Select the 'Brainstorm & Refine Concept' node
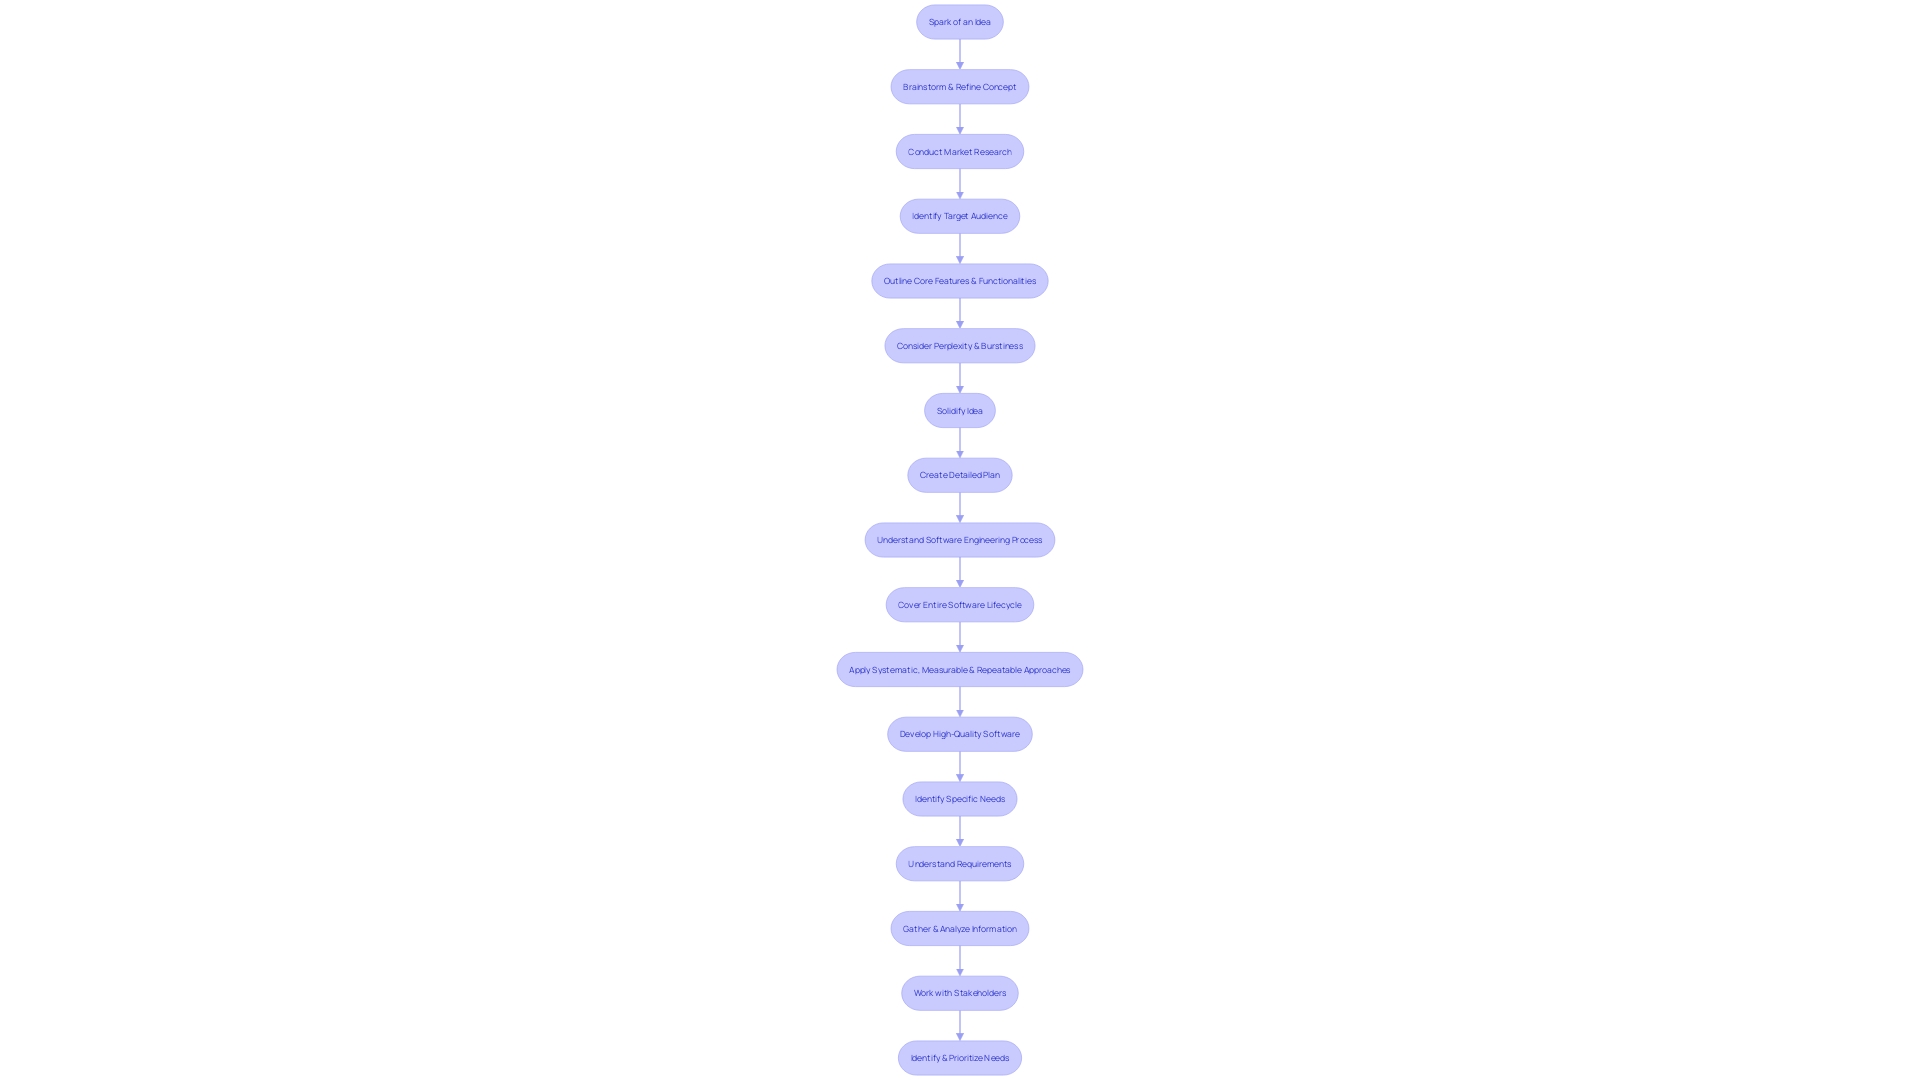This screenshot has width=1920, height=1080. [x=960, y=86]
